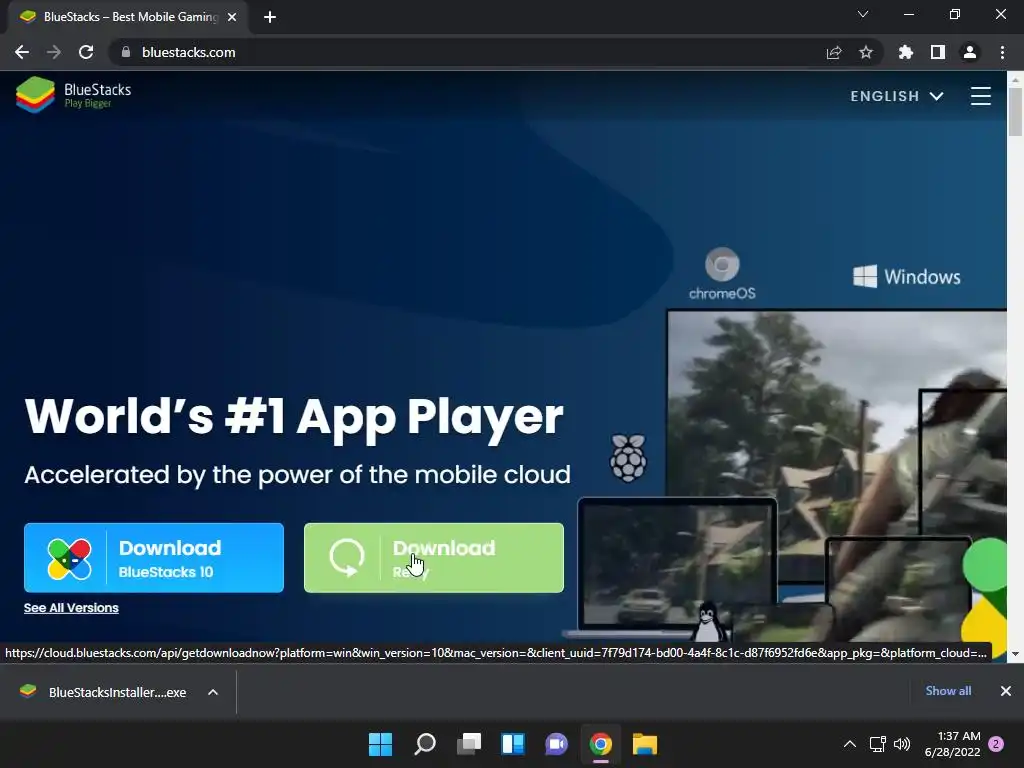Image resolution: width=1024 pixels, height=768 pixels.
Task: Click the chromeOS platform icon
Action: tap(722, 274)
